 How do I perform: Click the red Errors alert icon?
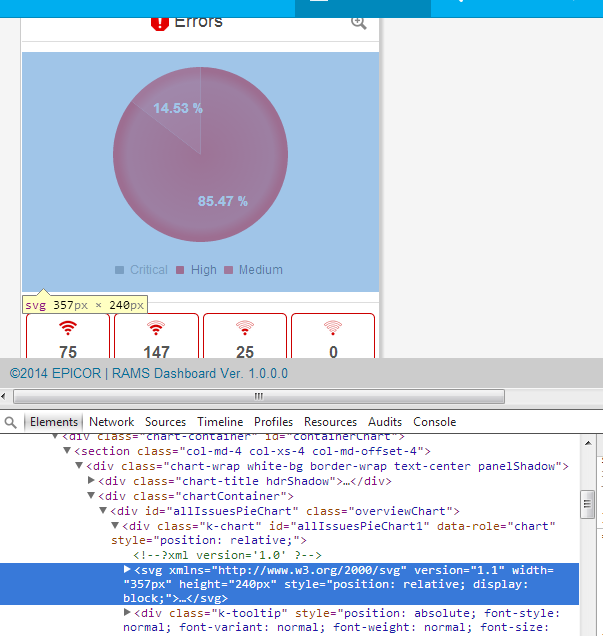pos(160,24)
